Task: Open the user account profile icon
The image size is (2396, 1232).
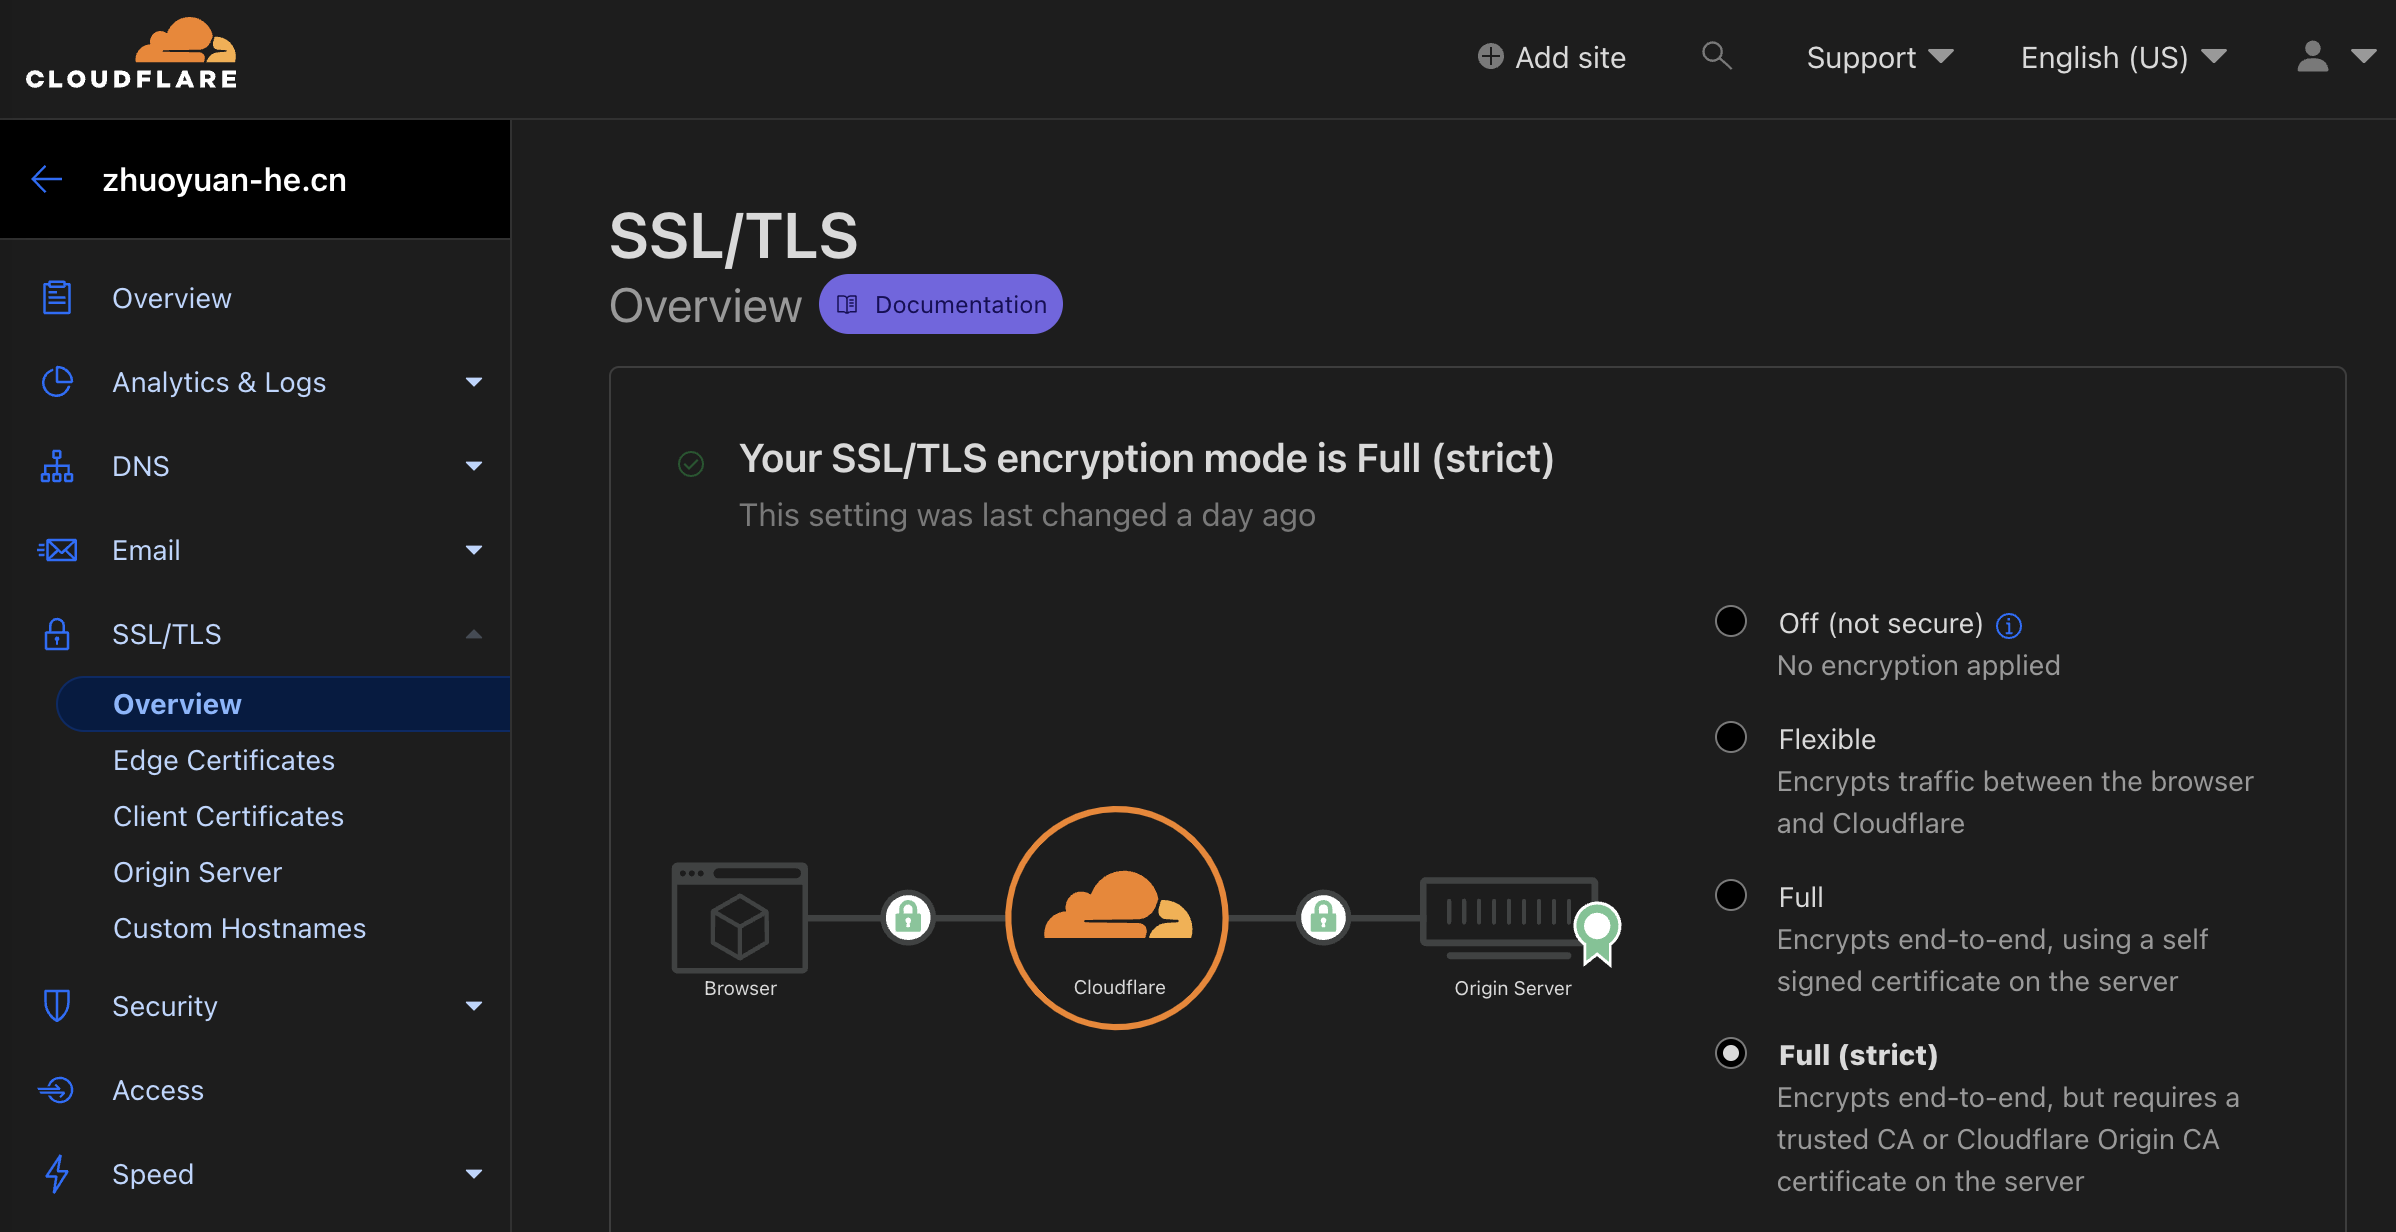Action: pyautogui.click(x=2312, y=57)
